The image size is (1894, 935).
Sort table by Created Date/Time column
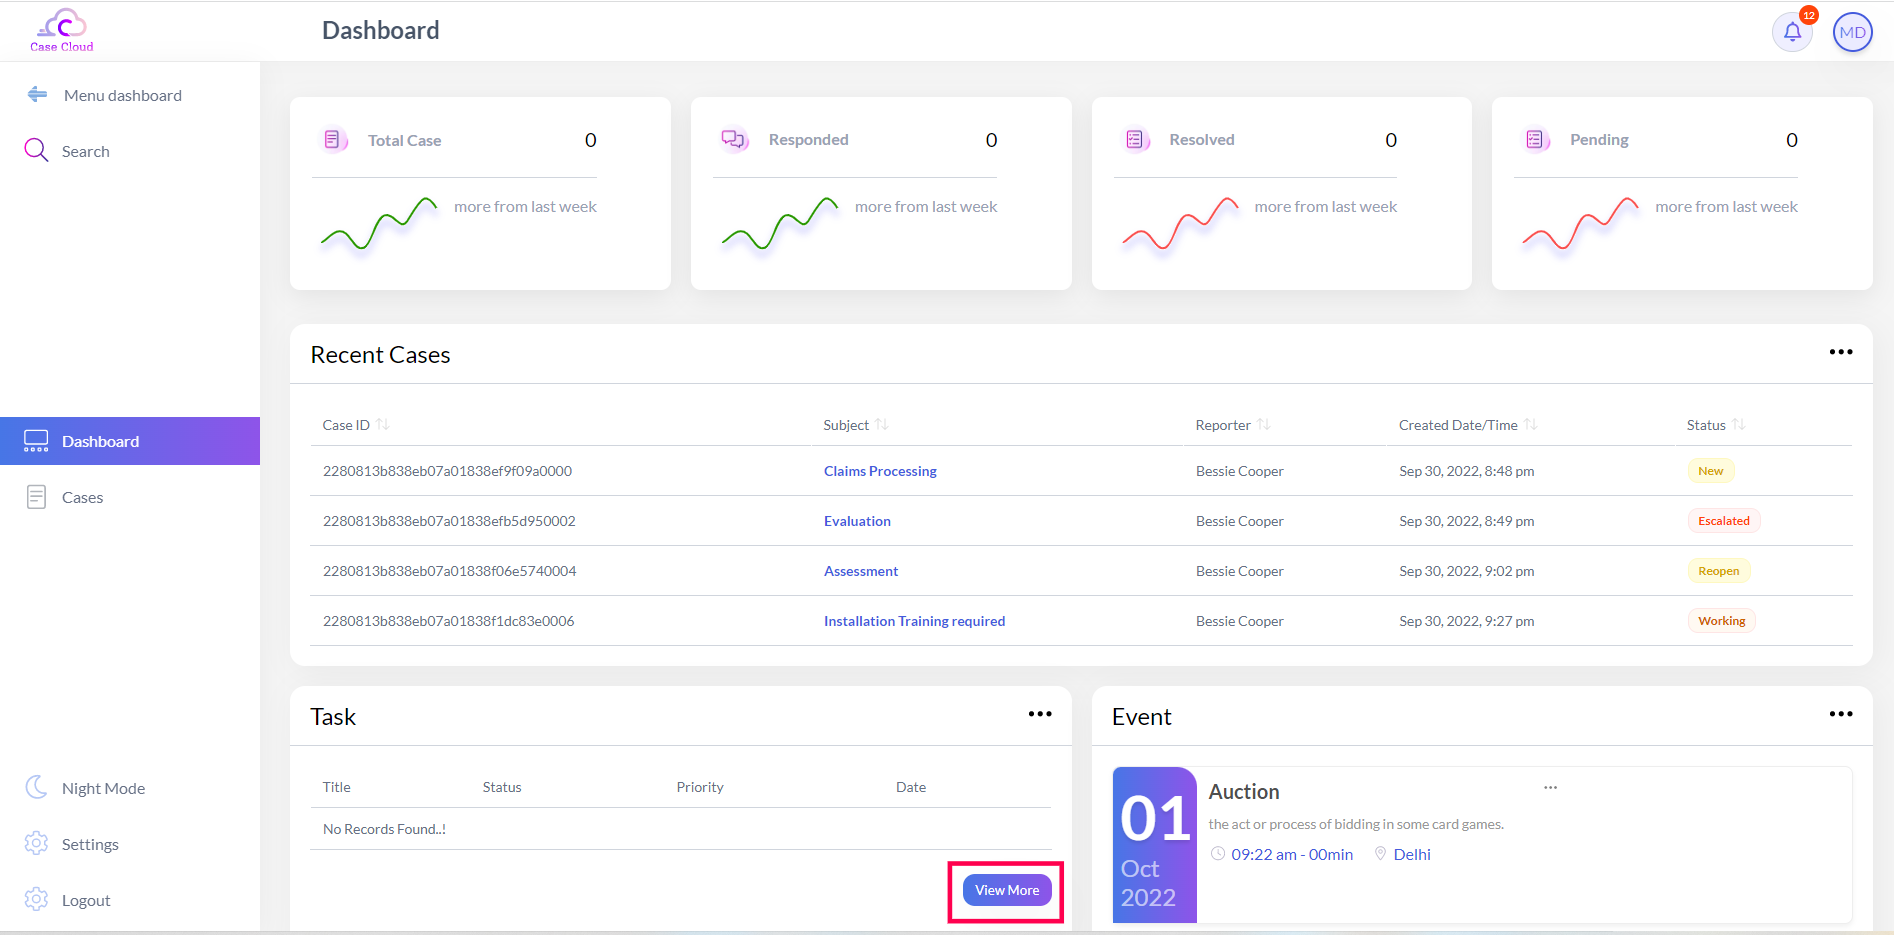1531,425
